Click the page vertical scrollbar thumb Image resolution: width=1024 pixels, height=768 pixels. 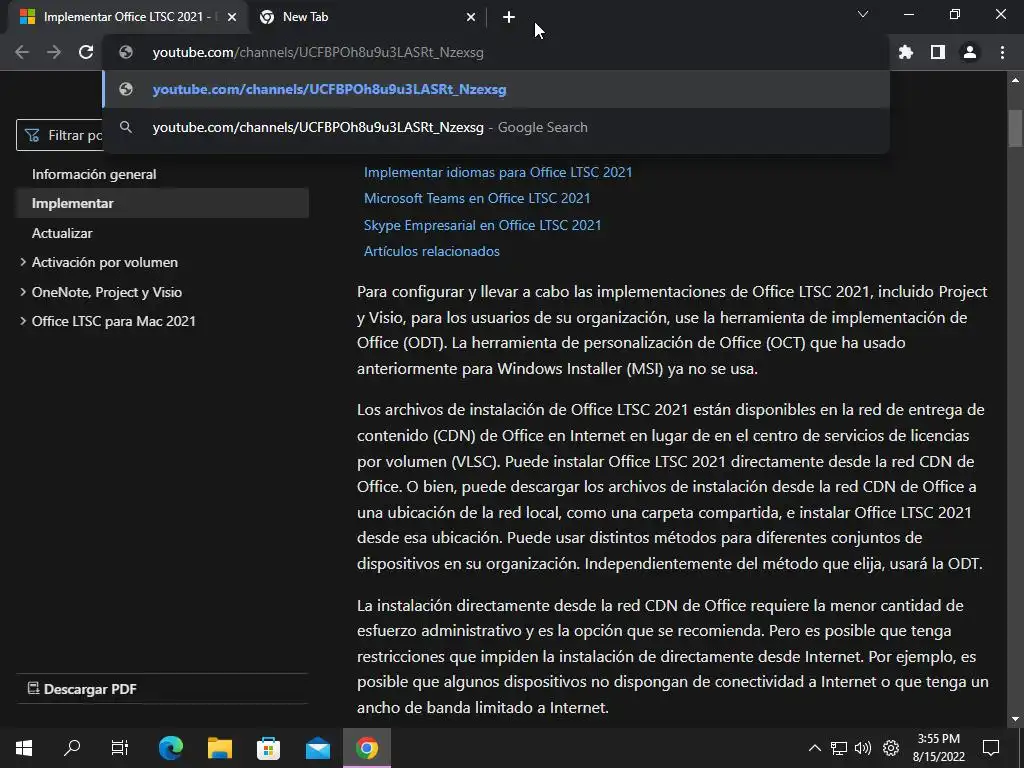1015,129
